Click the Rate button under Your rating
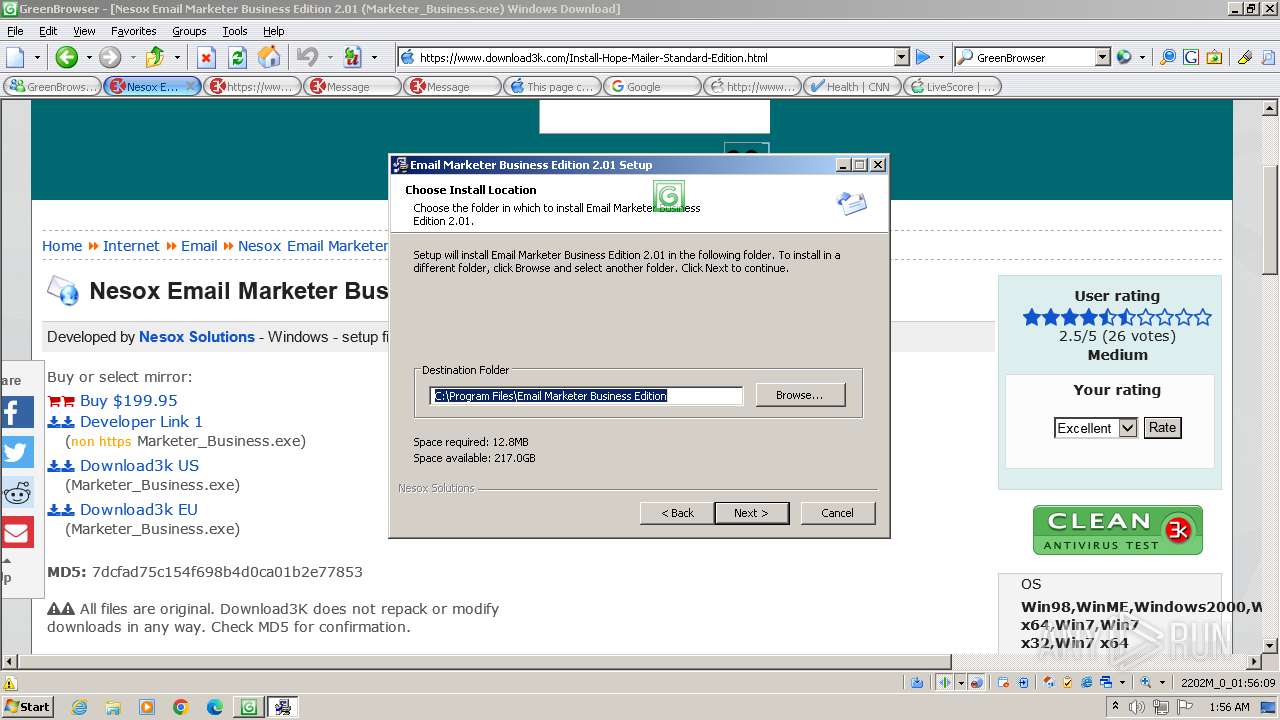This screenshot has width=1280, height=720. tap(1162, 427)
